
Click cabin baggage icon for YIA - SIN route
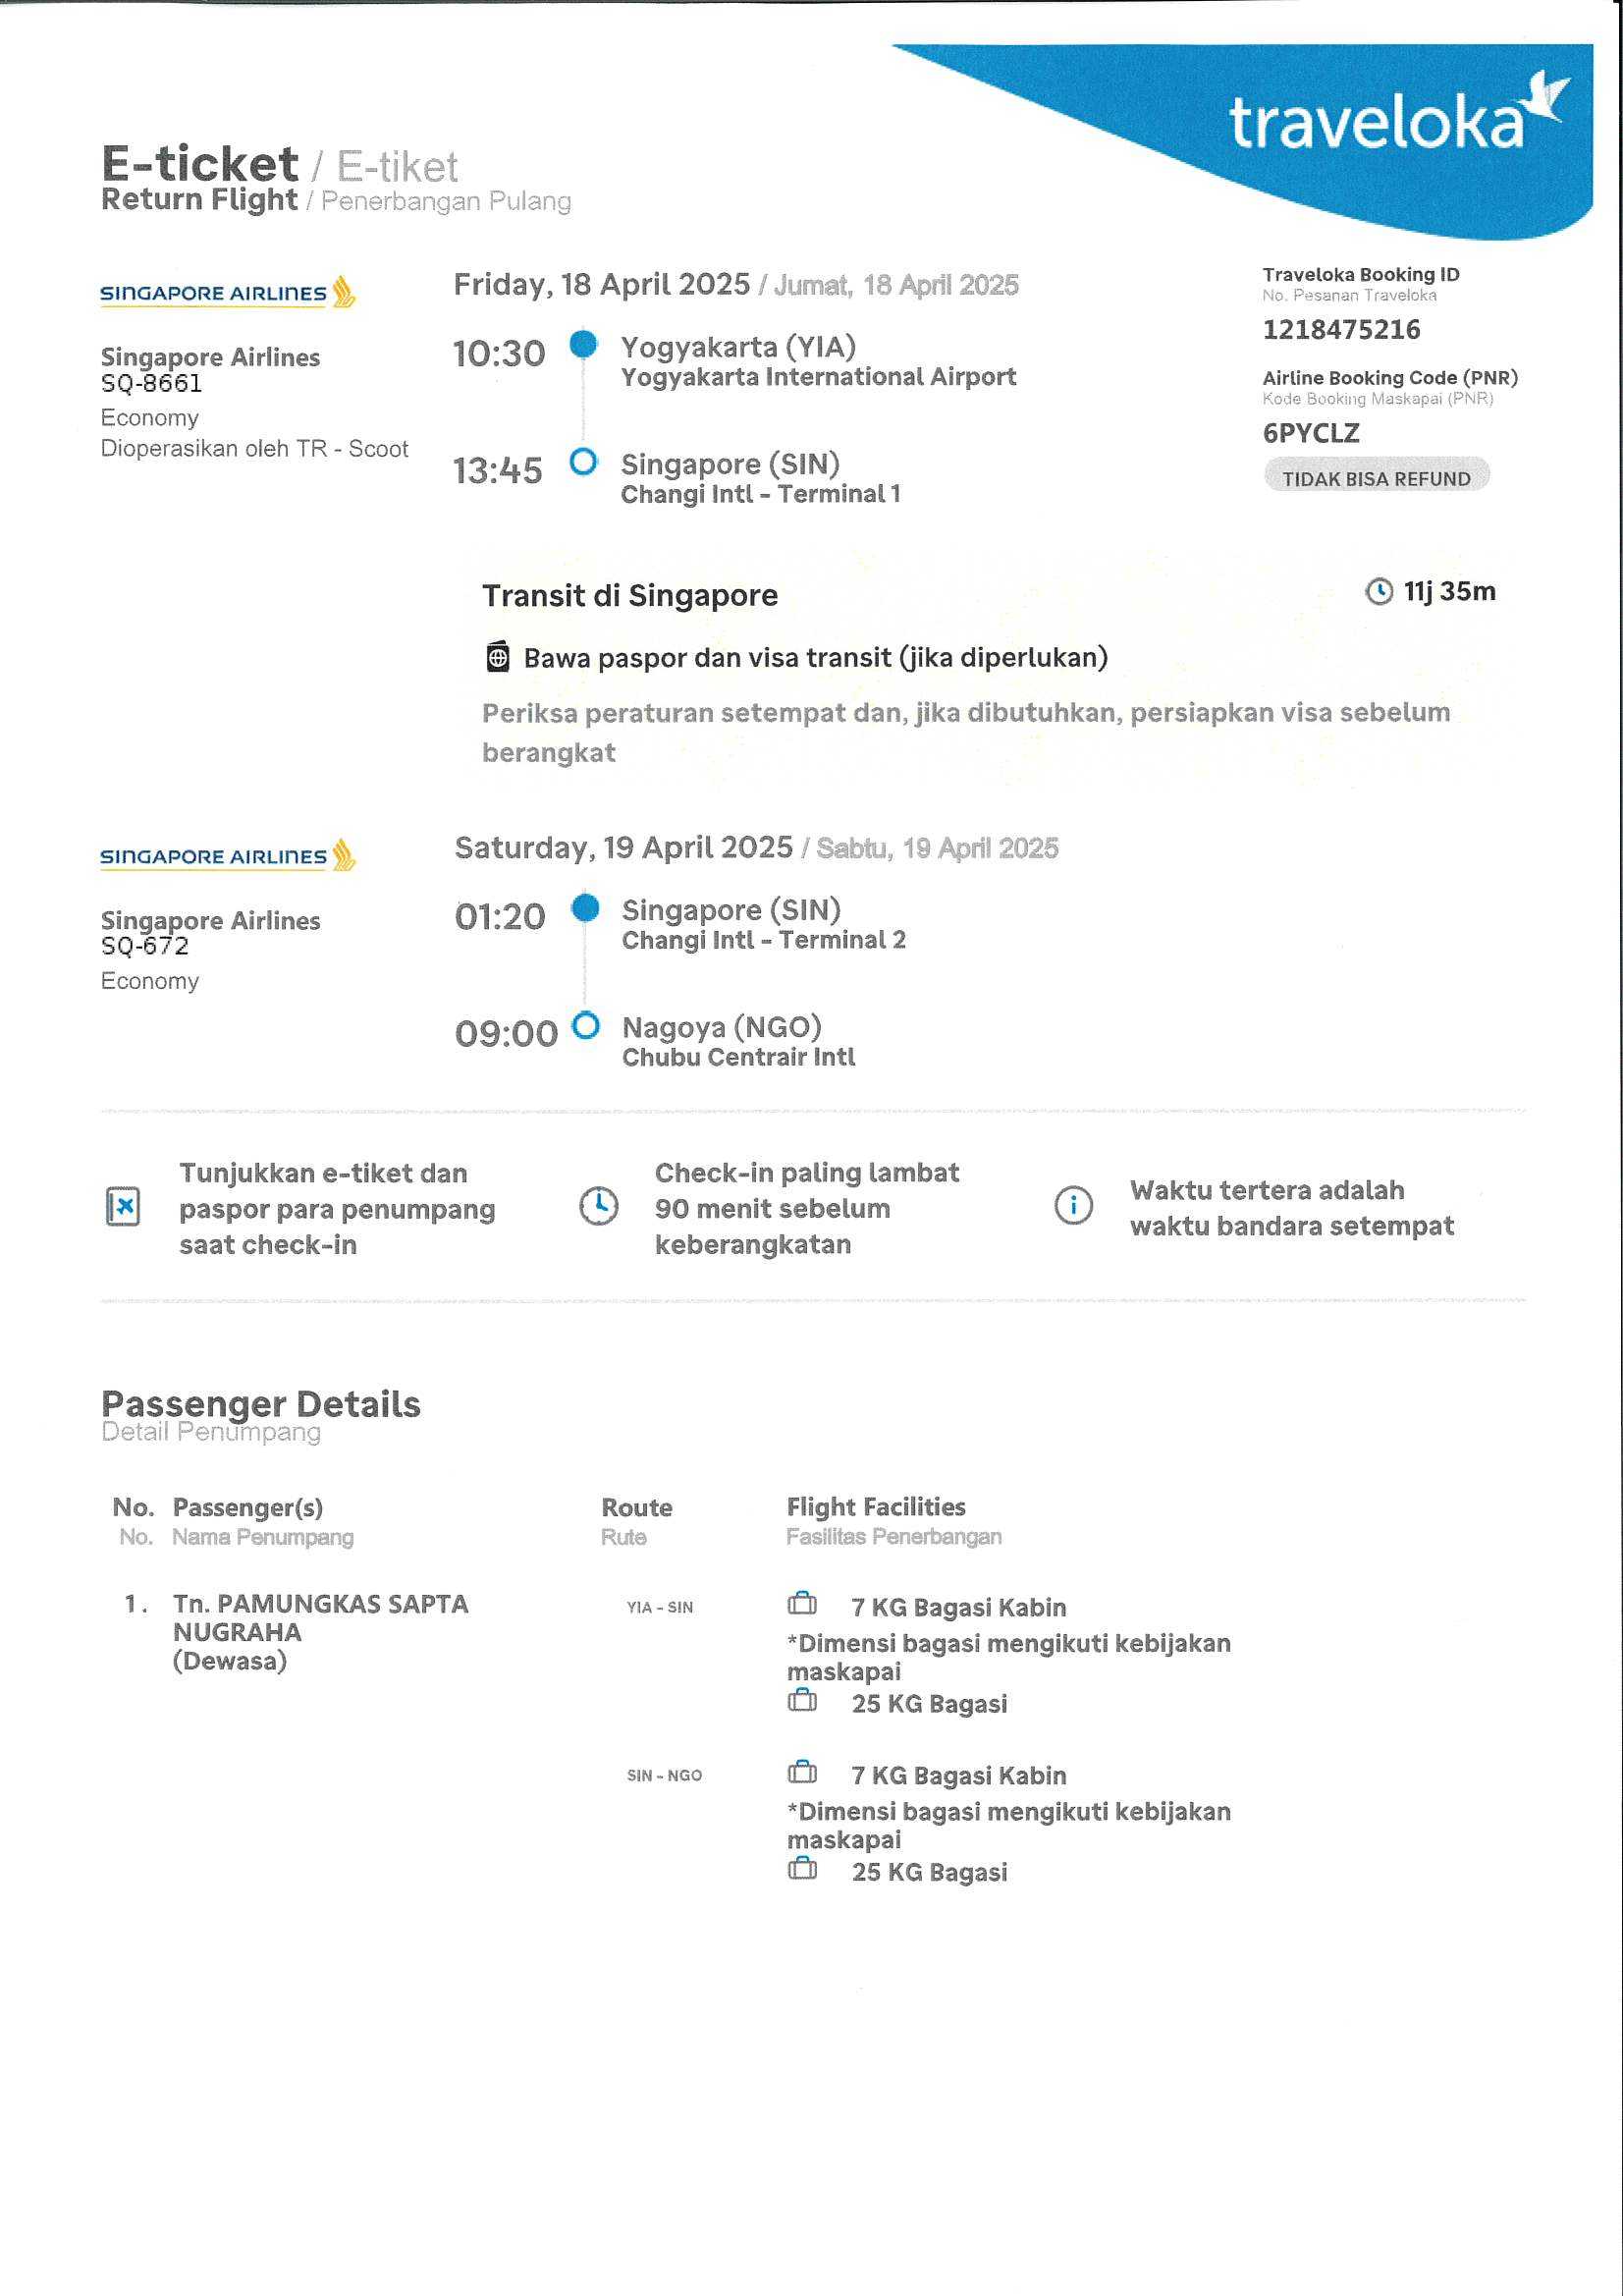(x=802, y=1604)
